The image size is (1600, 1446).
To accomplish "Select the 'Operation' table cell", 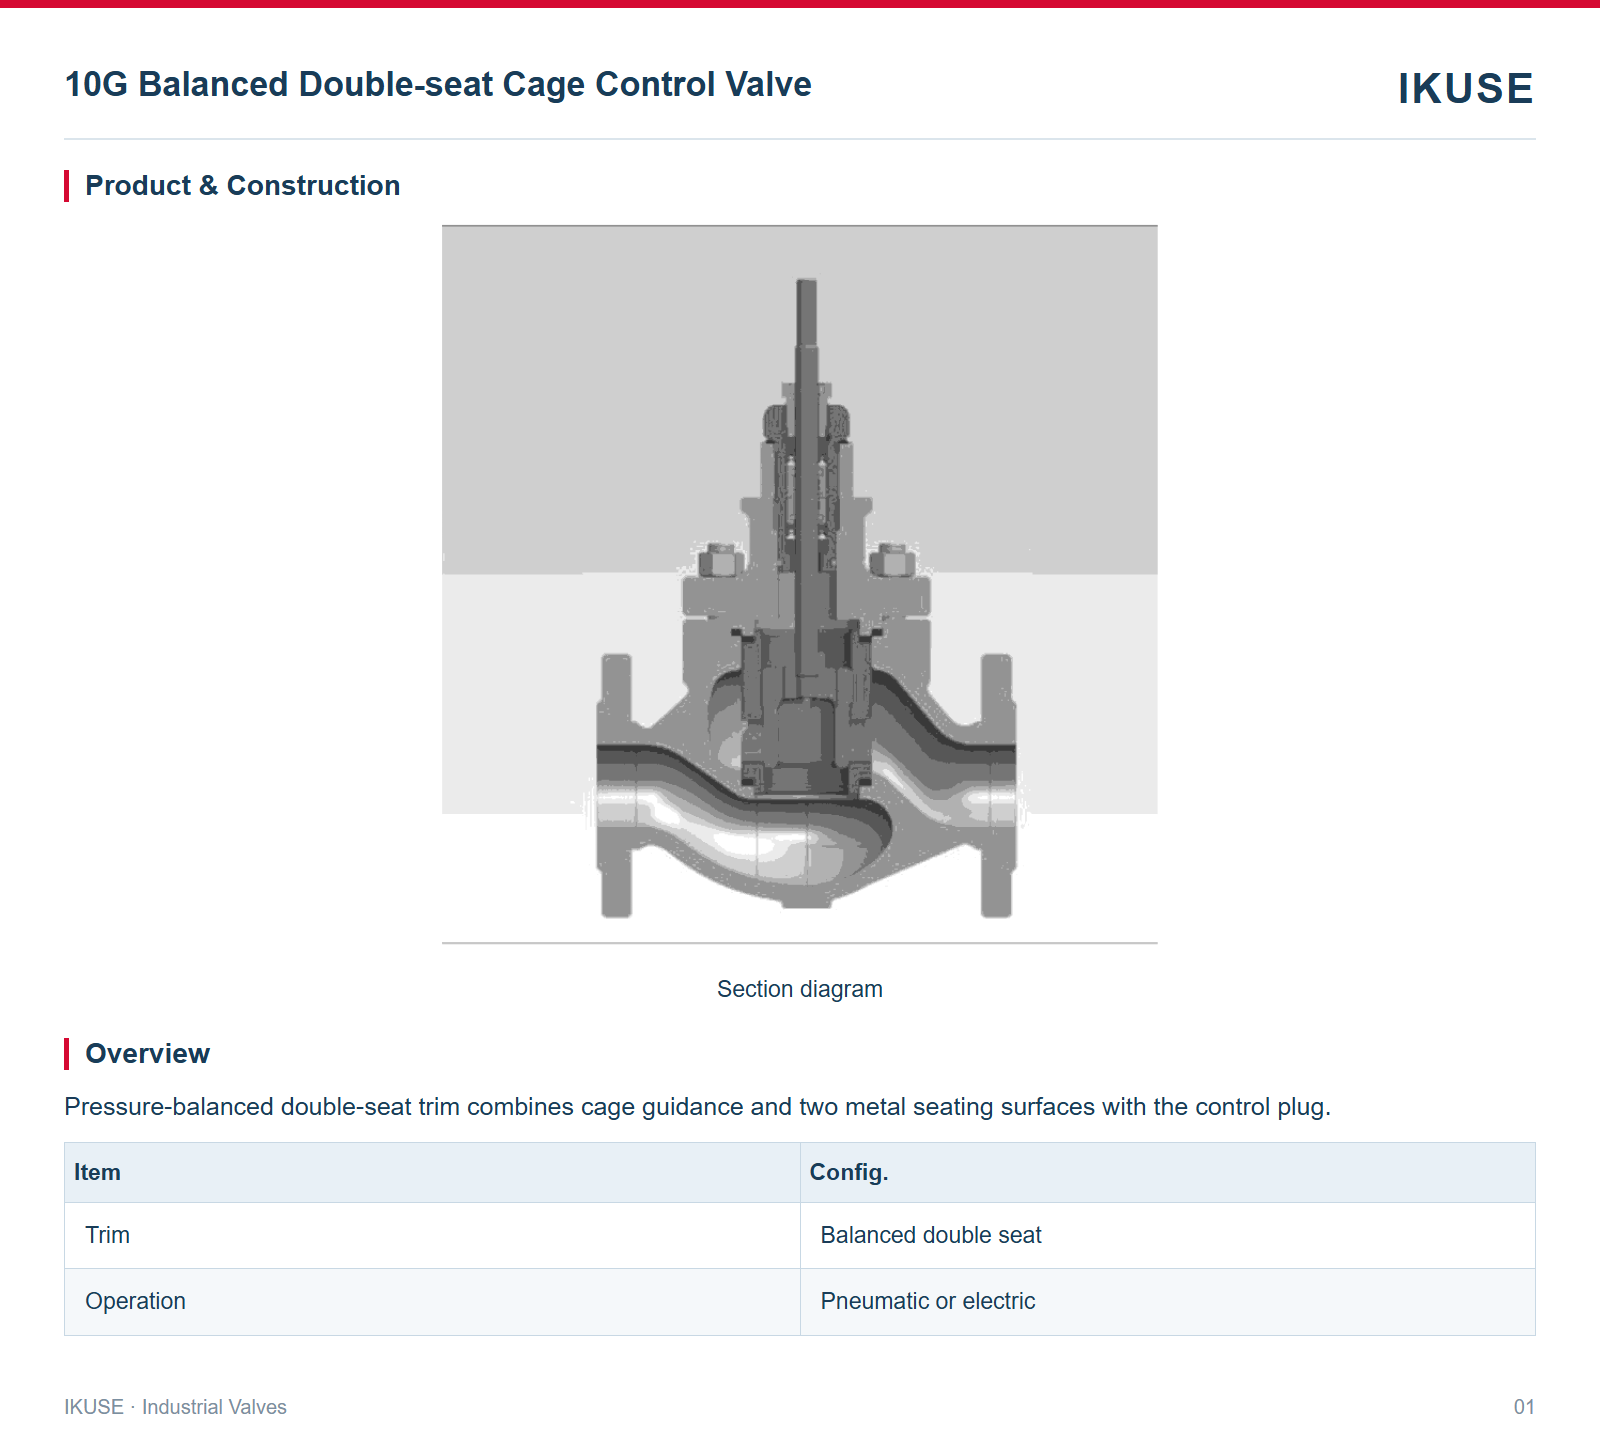I will click(x=432, y=1301).
